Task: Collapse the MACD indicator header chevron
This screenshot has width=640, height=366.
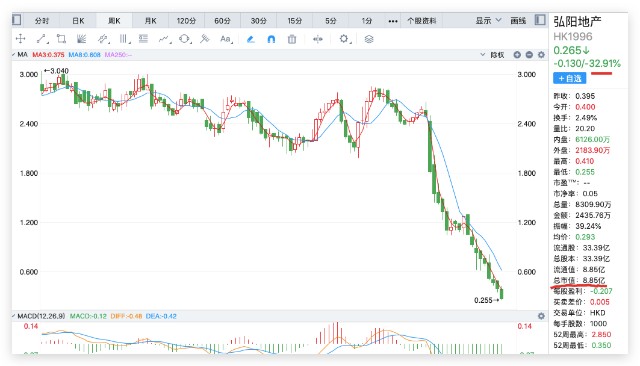Action: 14,316
